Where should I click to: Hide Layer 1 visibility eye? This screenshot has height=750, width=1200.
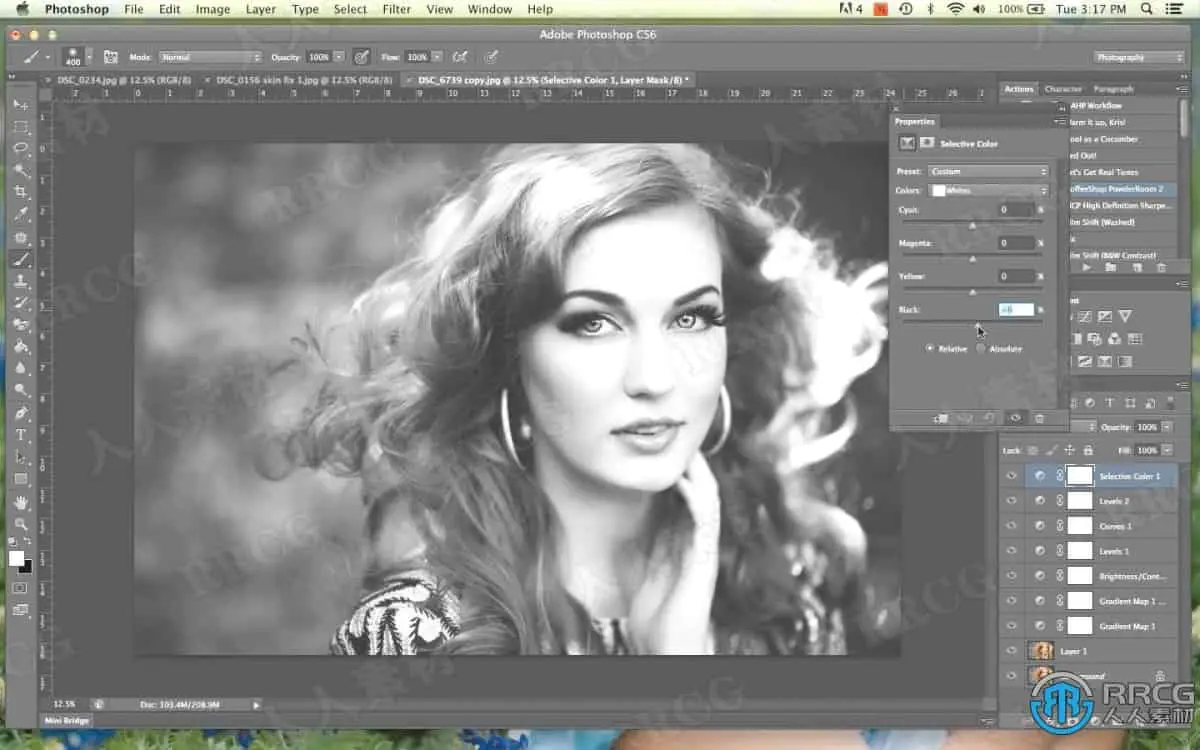(1012, 651)
